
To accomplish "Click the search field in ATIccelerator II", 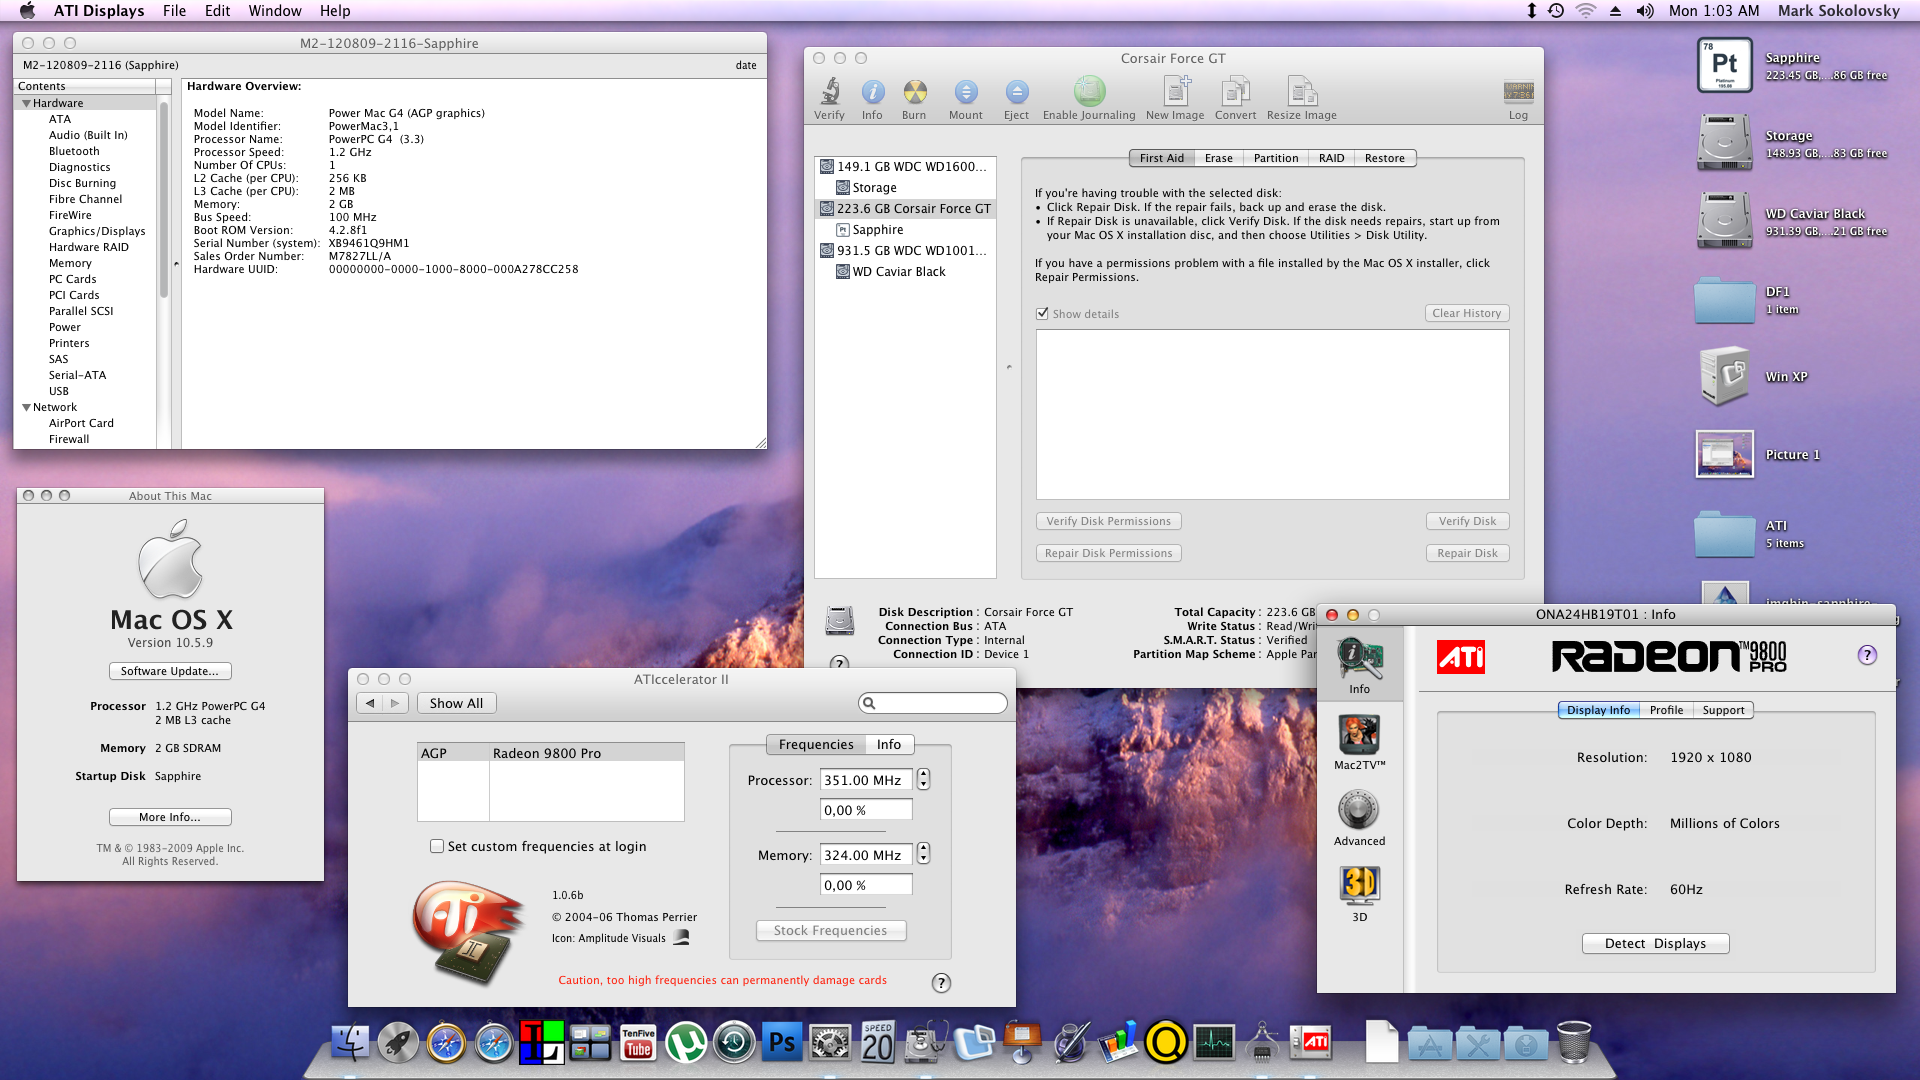I will (x=930, y=702).
